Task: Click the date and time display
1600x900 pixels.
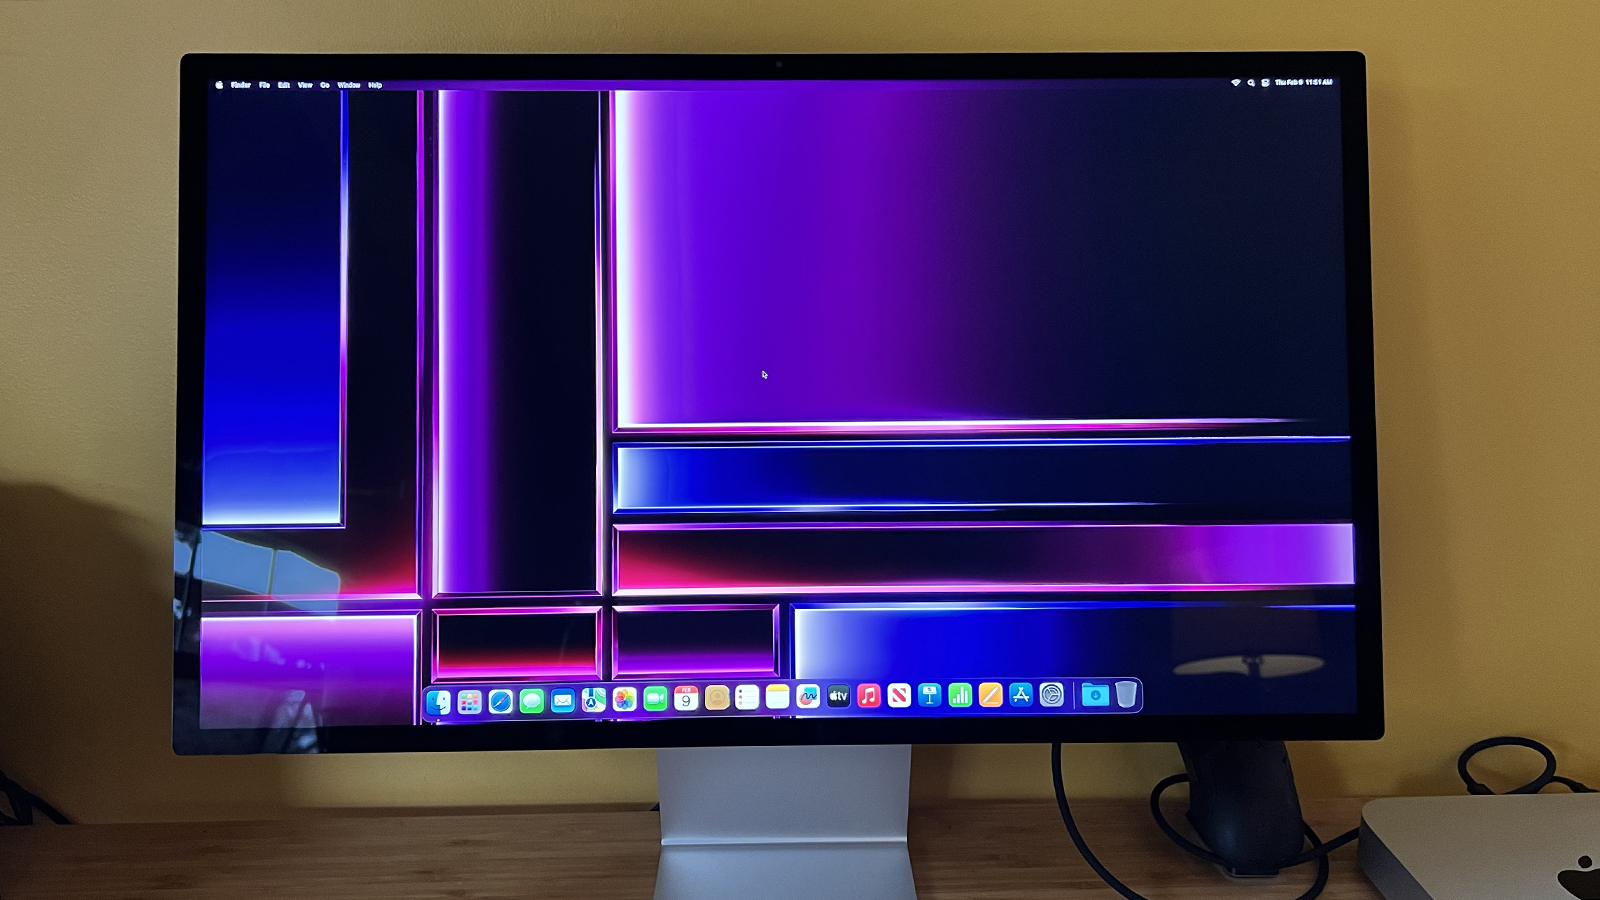Action: (x=1304, y=82)
